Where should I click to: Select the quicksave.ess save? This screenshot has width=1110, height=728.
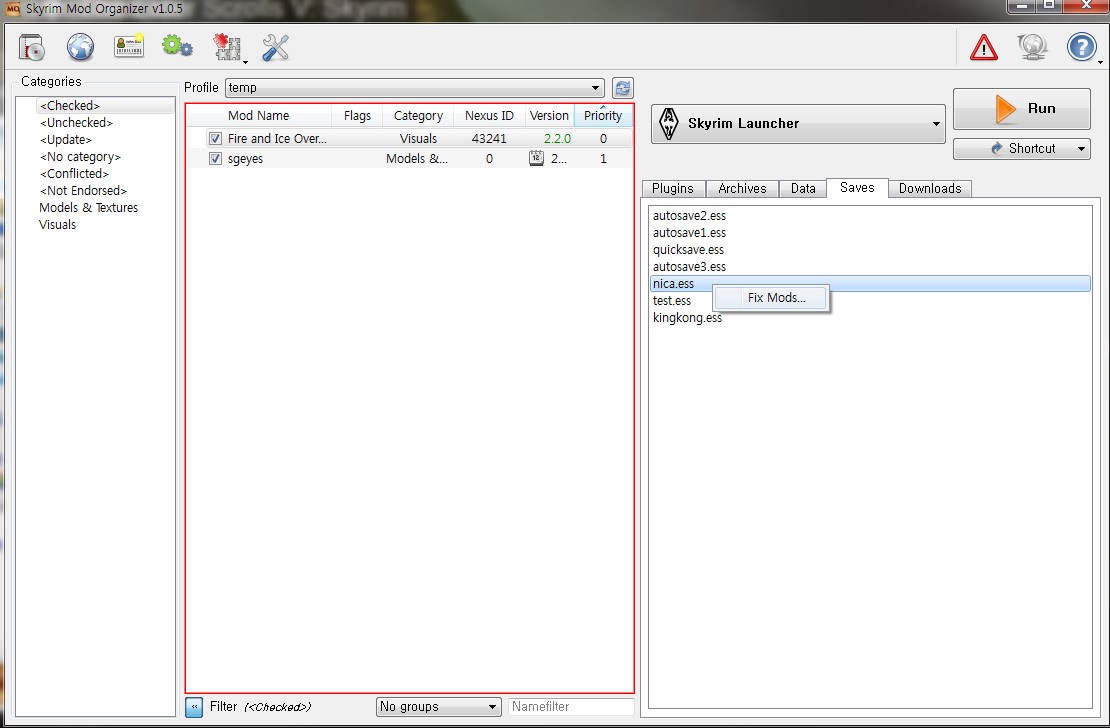click(x=688, y=250)
